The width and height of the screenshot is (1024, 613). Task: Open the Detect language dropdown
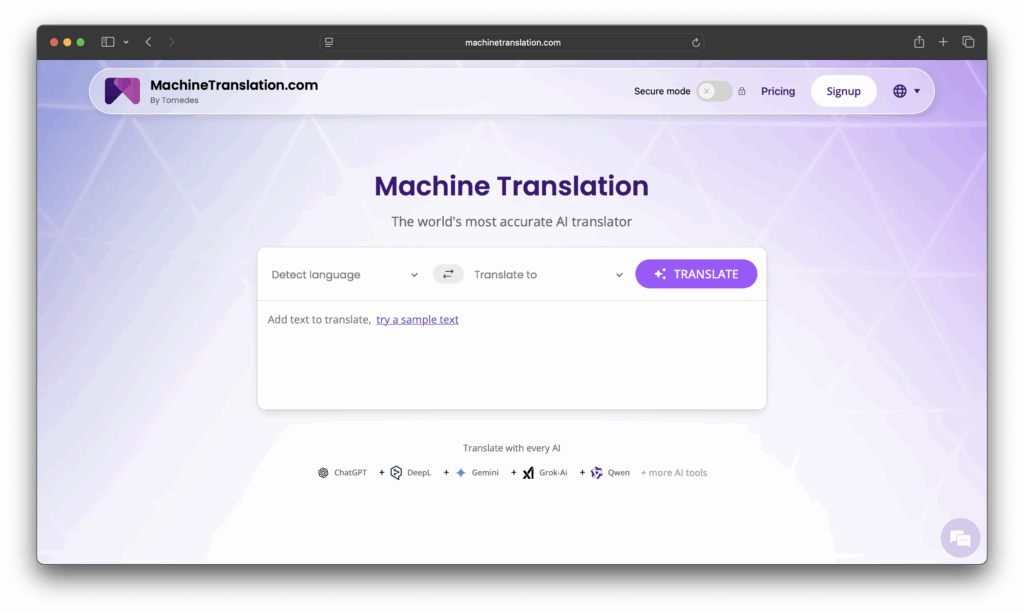pyautogui.click(x=344, y=275)
